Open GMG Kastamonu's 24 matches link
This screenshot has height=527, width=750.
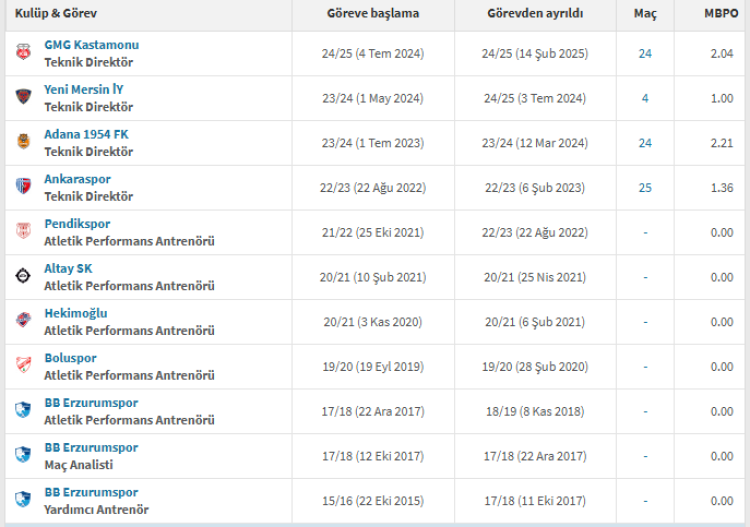[x=645, y=53]
